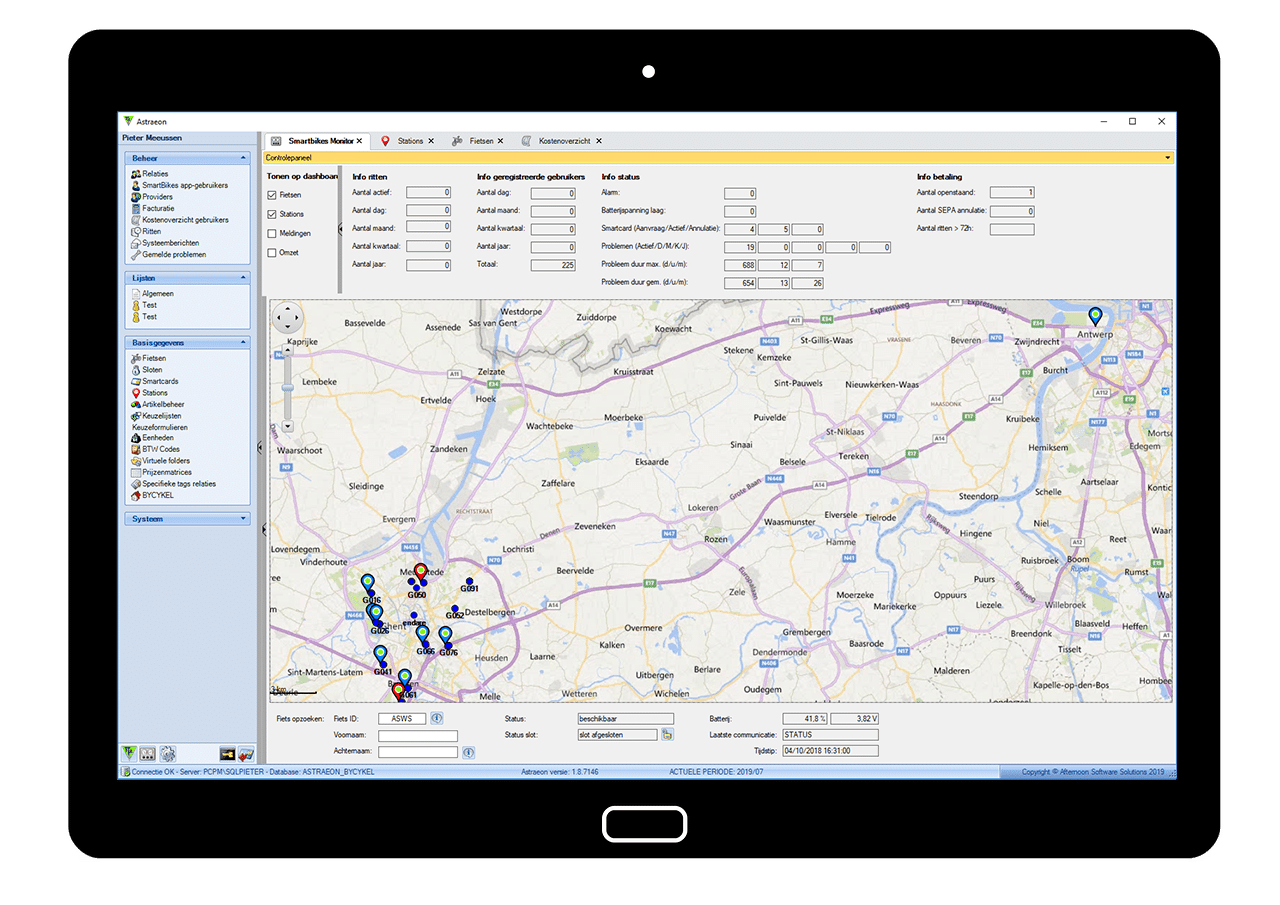The height and width of the screenshot is (905, 1280).
Task: Click the Voornaam input field
Action: [417, 736]
